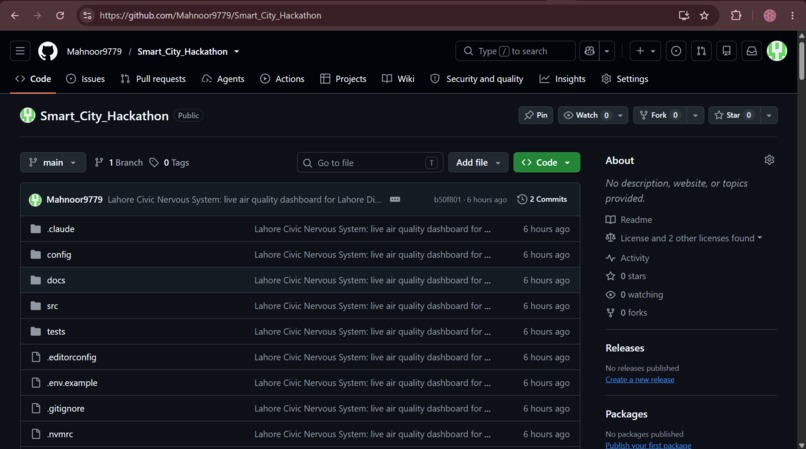This screenshot has width=806, height=449.
Task: Click Create a new release link
Action: (639, 380)
